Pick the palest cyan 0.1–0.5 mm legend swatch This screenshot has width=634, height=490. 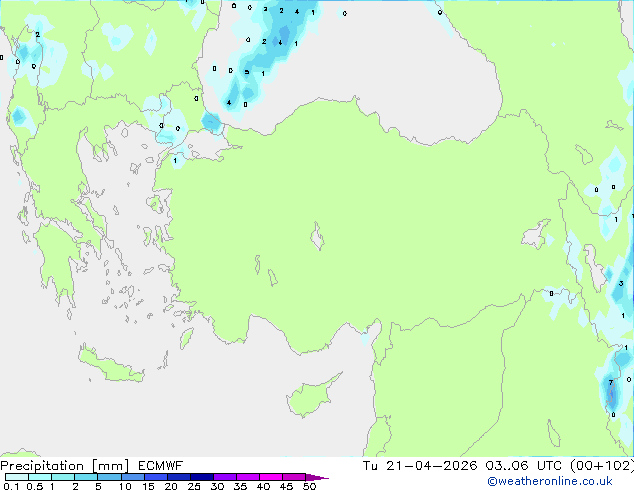pos(17,477)
